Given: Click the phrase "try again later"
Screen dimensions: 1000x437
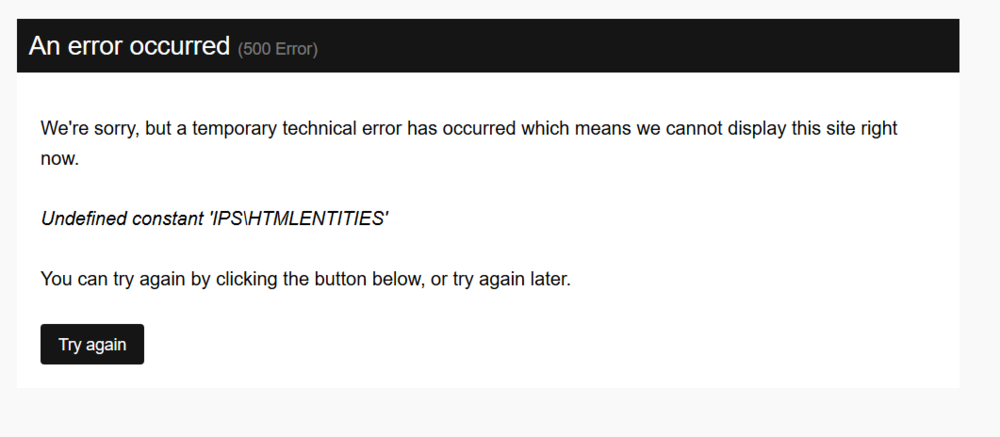Looking at the screenshot, I should (x=511, y=279).
